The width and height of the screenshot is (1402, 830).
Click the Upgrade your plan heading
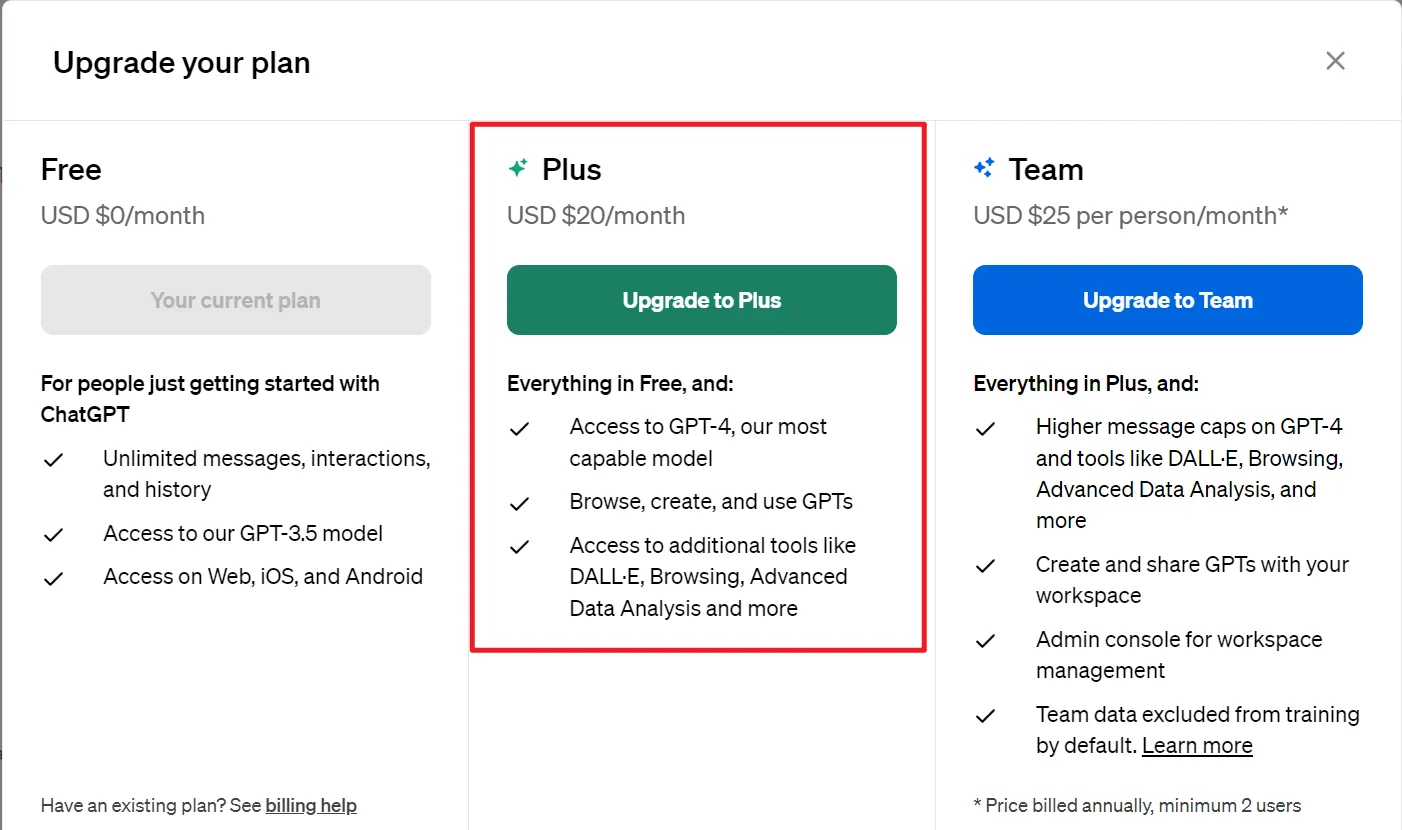point(181,63)
